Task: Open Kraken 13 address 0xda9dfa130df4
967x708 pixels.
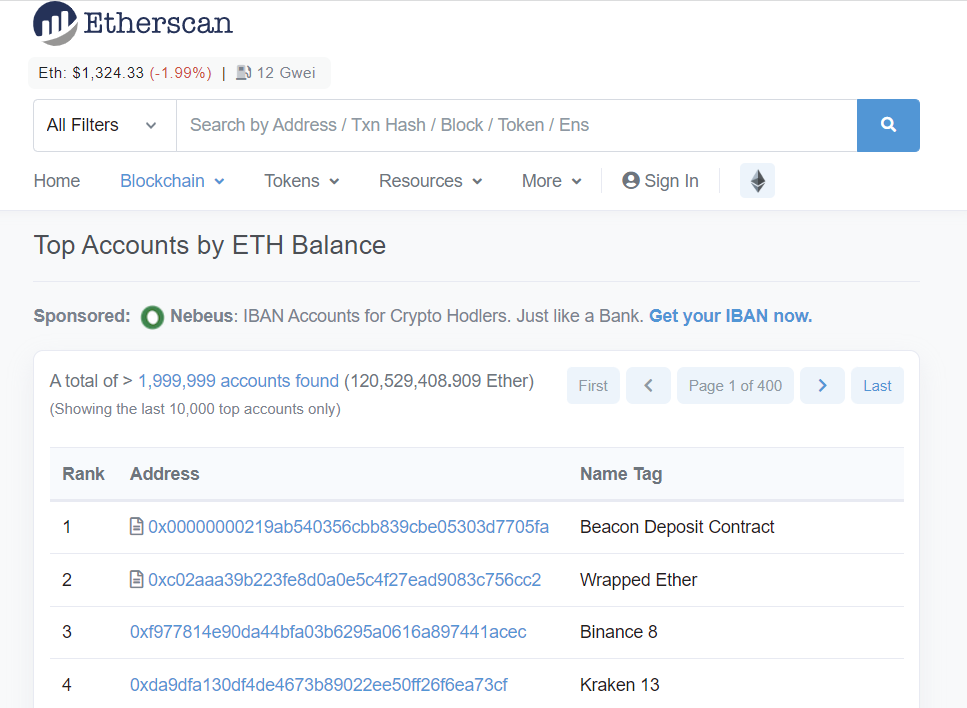Action: pyautogui.click(x=318, y=685)
